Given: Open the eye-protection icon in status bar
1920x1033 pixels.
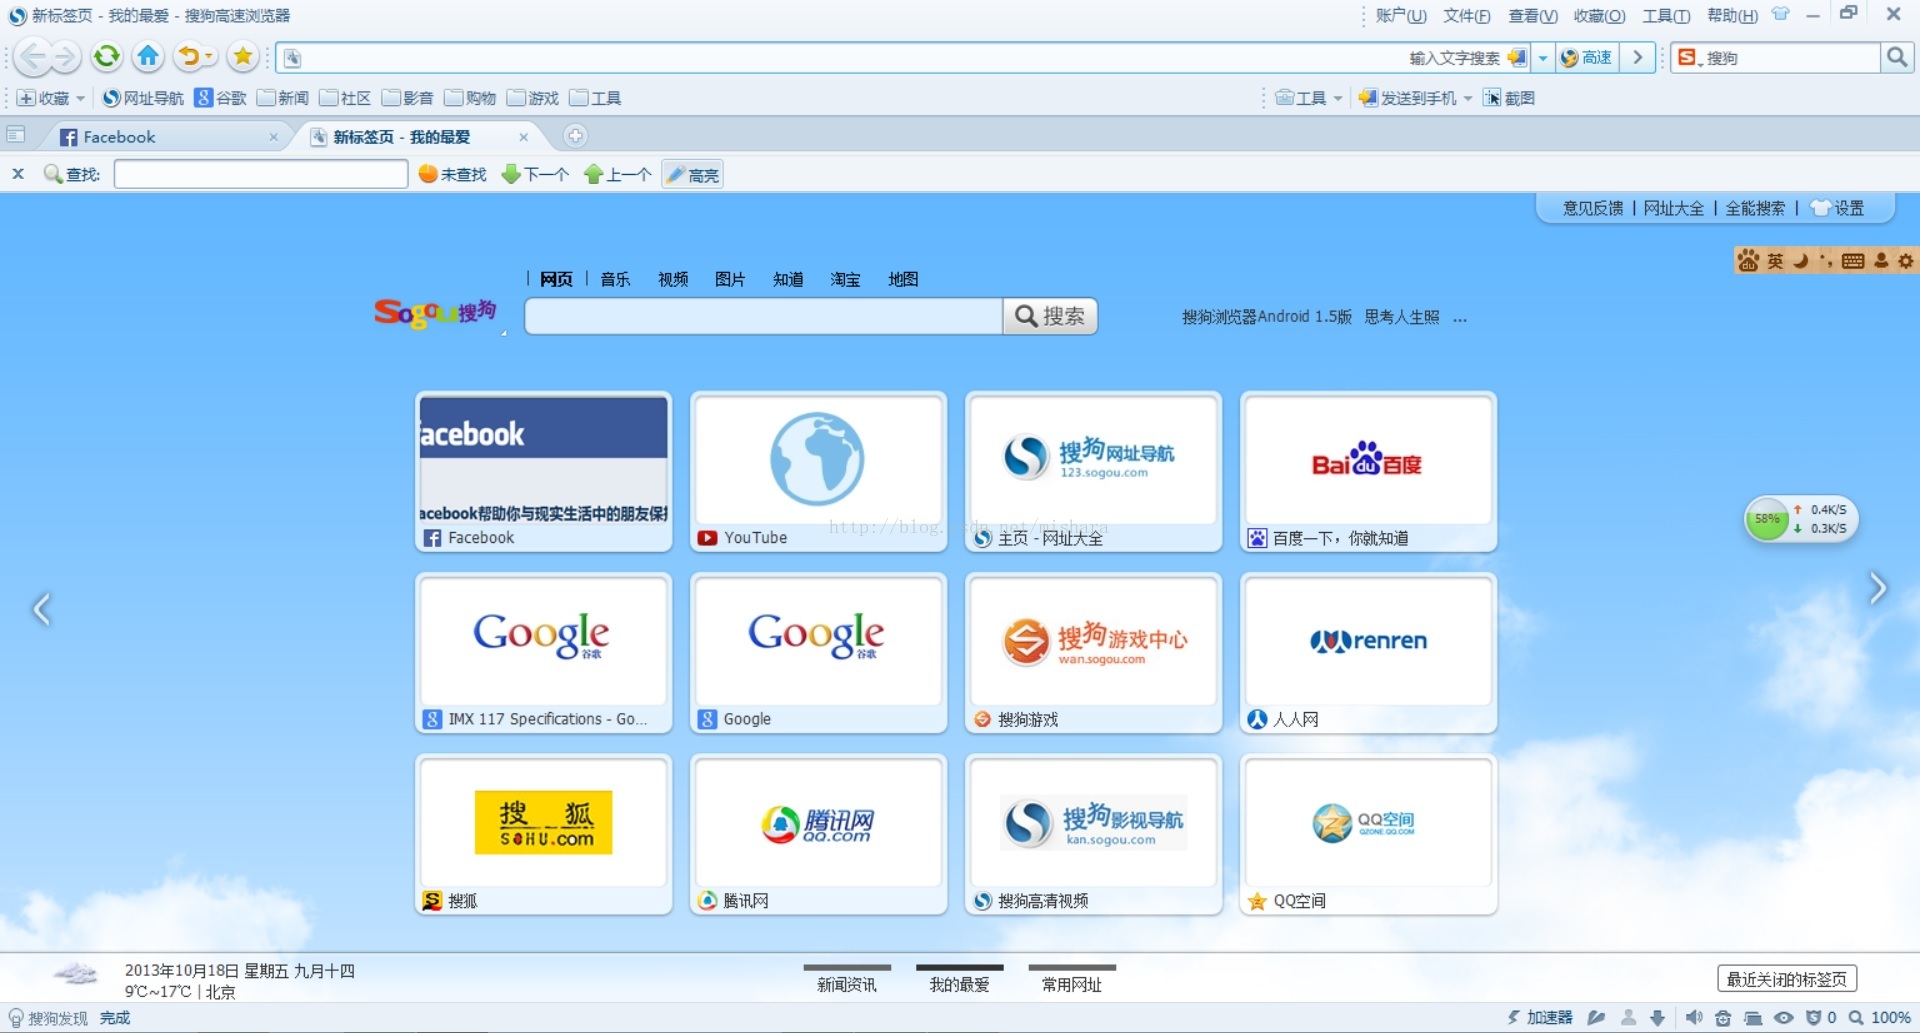Looking at the screenshot, I should coord(1783,1017).
